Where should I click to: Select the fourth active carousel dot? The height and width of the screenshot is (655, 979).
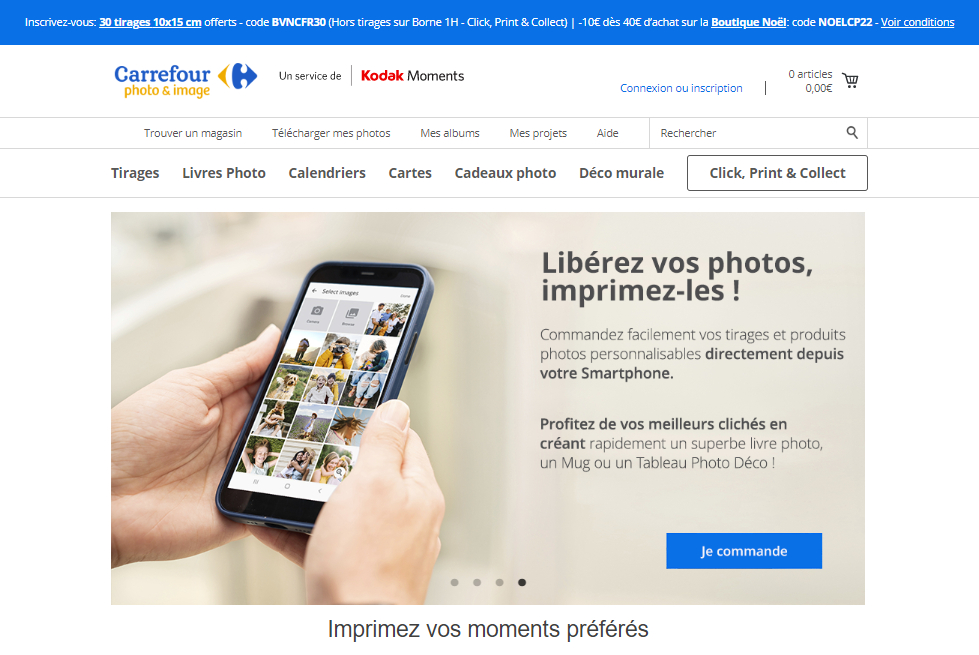(x=522, y=583)
